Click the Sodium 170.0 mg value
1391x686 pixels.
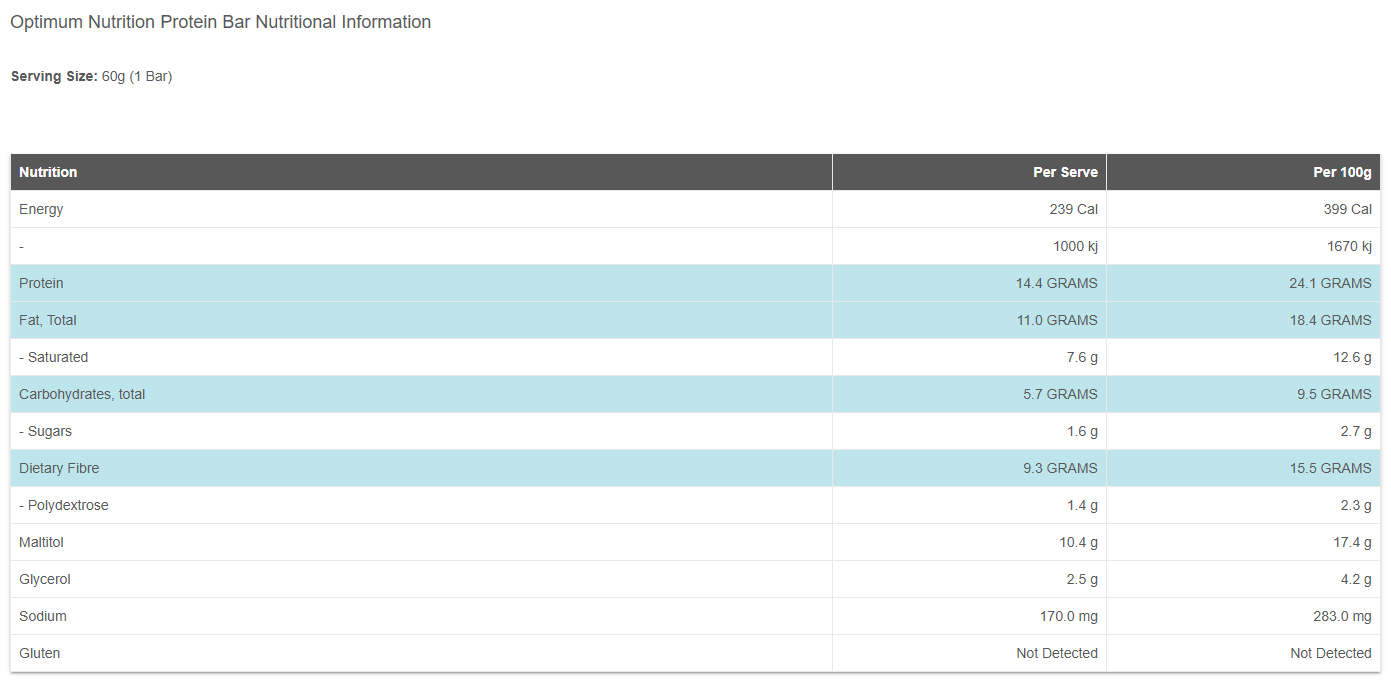(x=1069, y=616)
